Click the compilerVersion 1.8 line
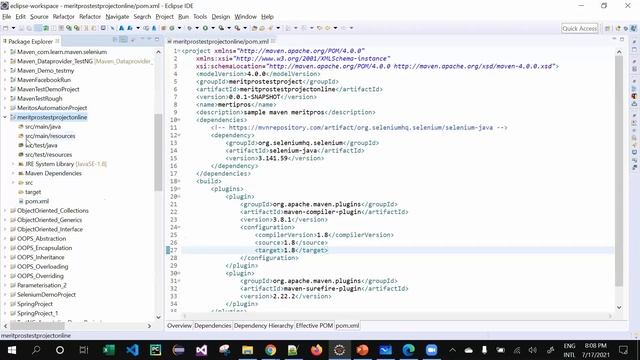The width and height of the screenshot is (640, 360). (324, 235)
